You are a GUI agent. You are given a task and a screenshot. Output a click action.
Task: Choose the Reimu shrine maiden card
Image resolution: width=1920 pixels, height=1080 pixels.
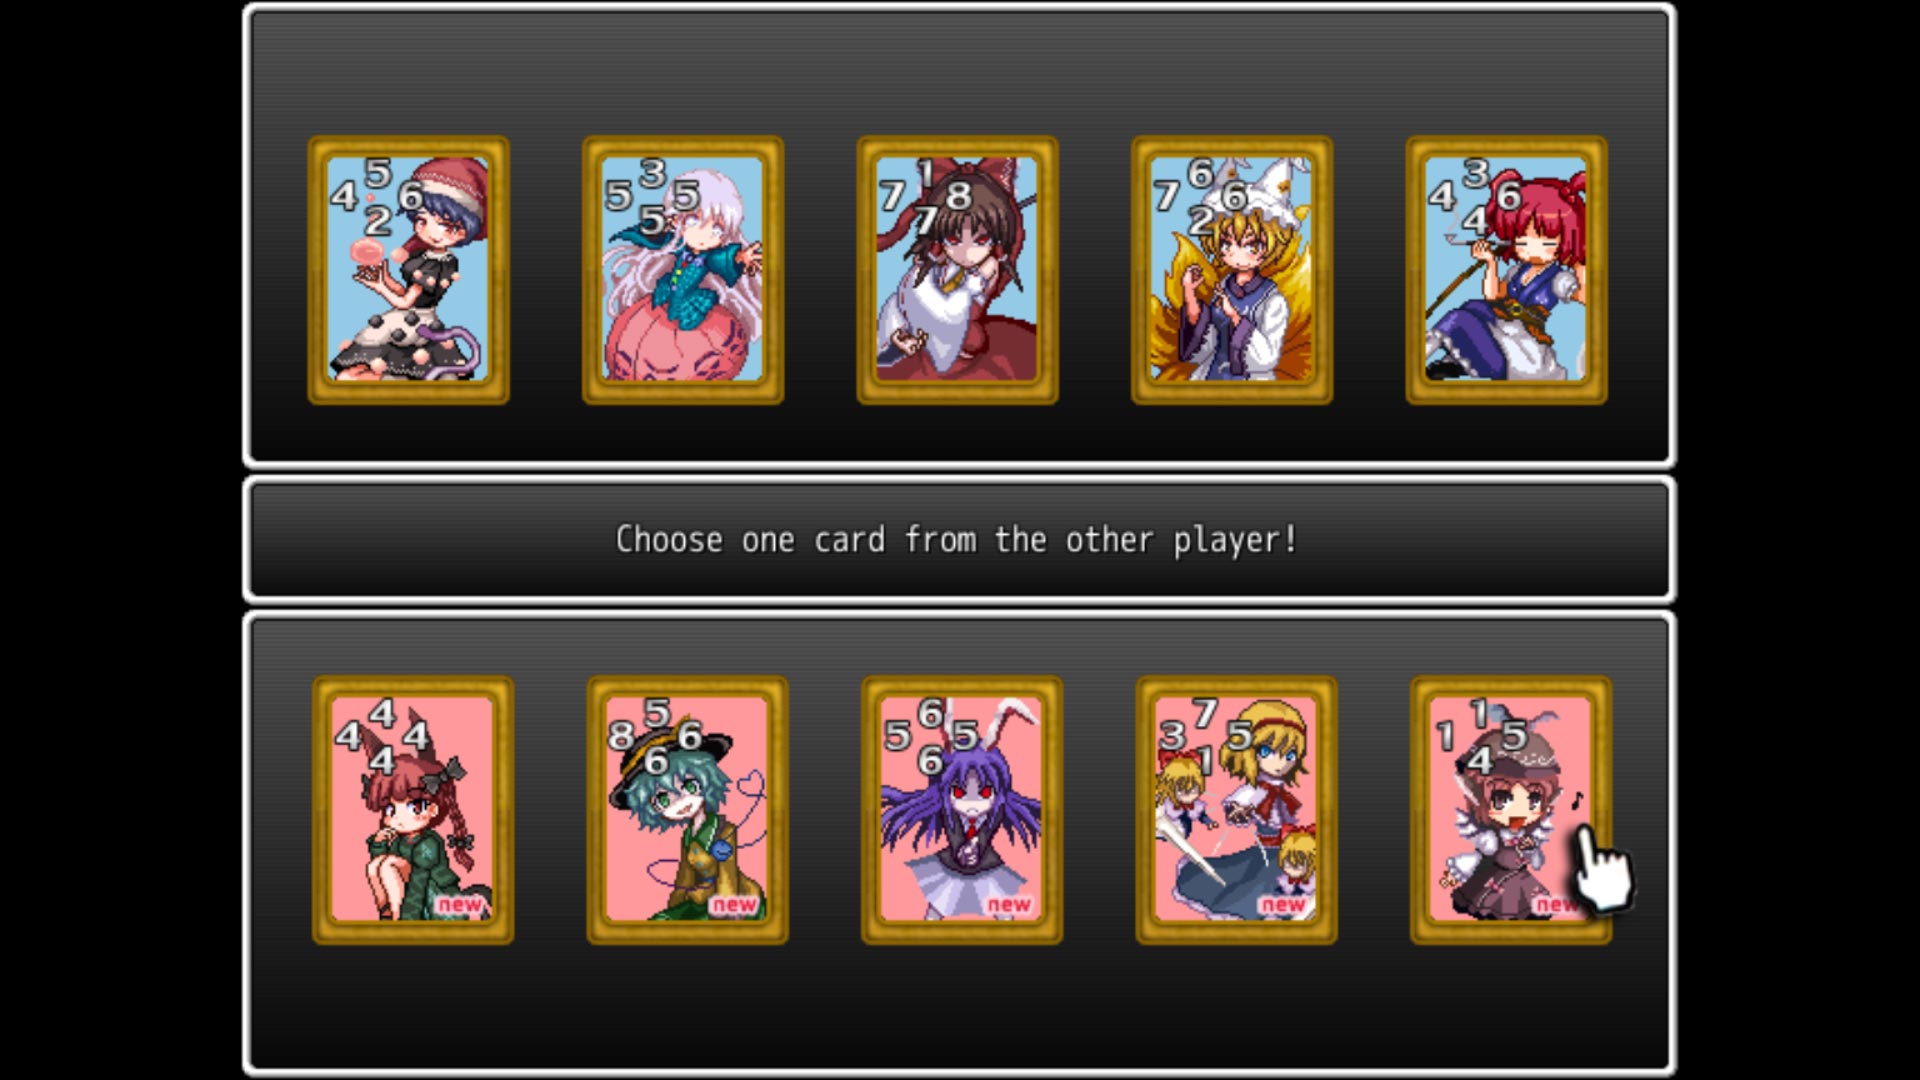point(957,270)
